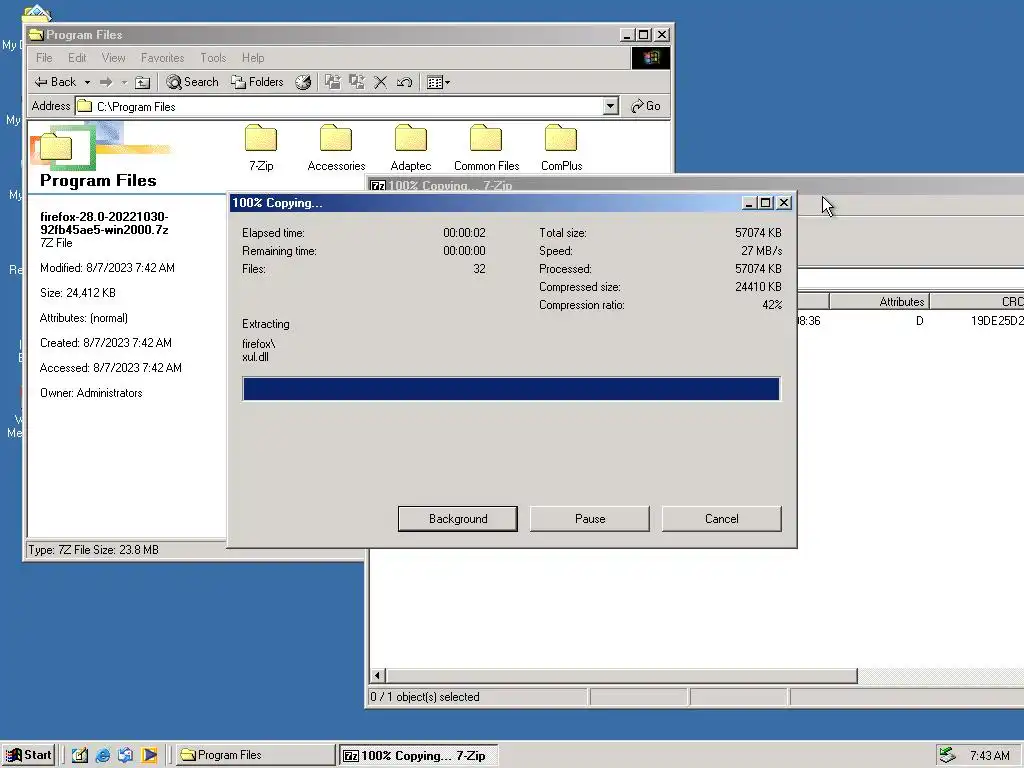Click the Copy To toolbar icon
1024x768 pixels.
[357, 82]
